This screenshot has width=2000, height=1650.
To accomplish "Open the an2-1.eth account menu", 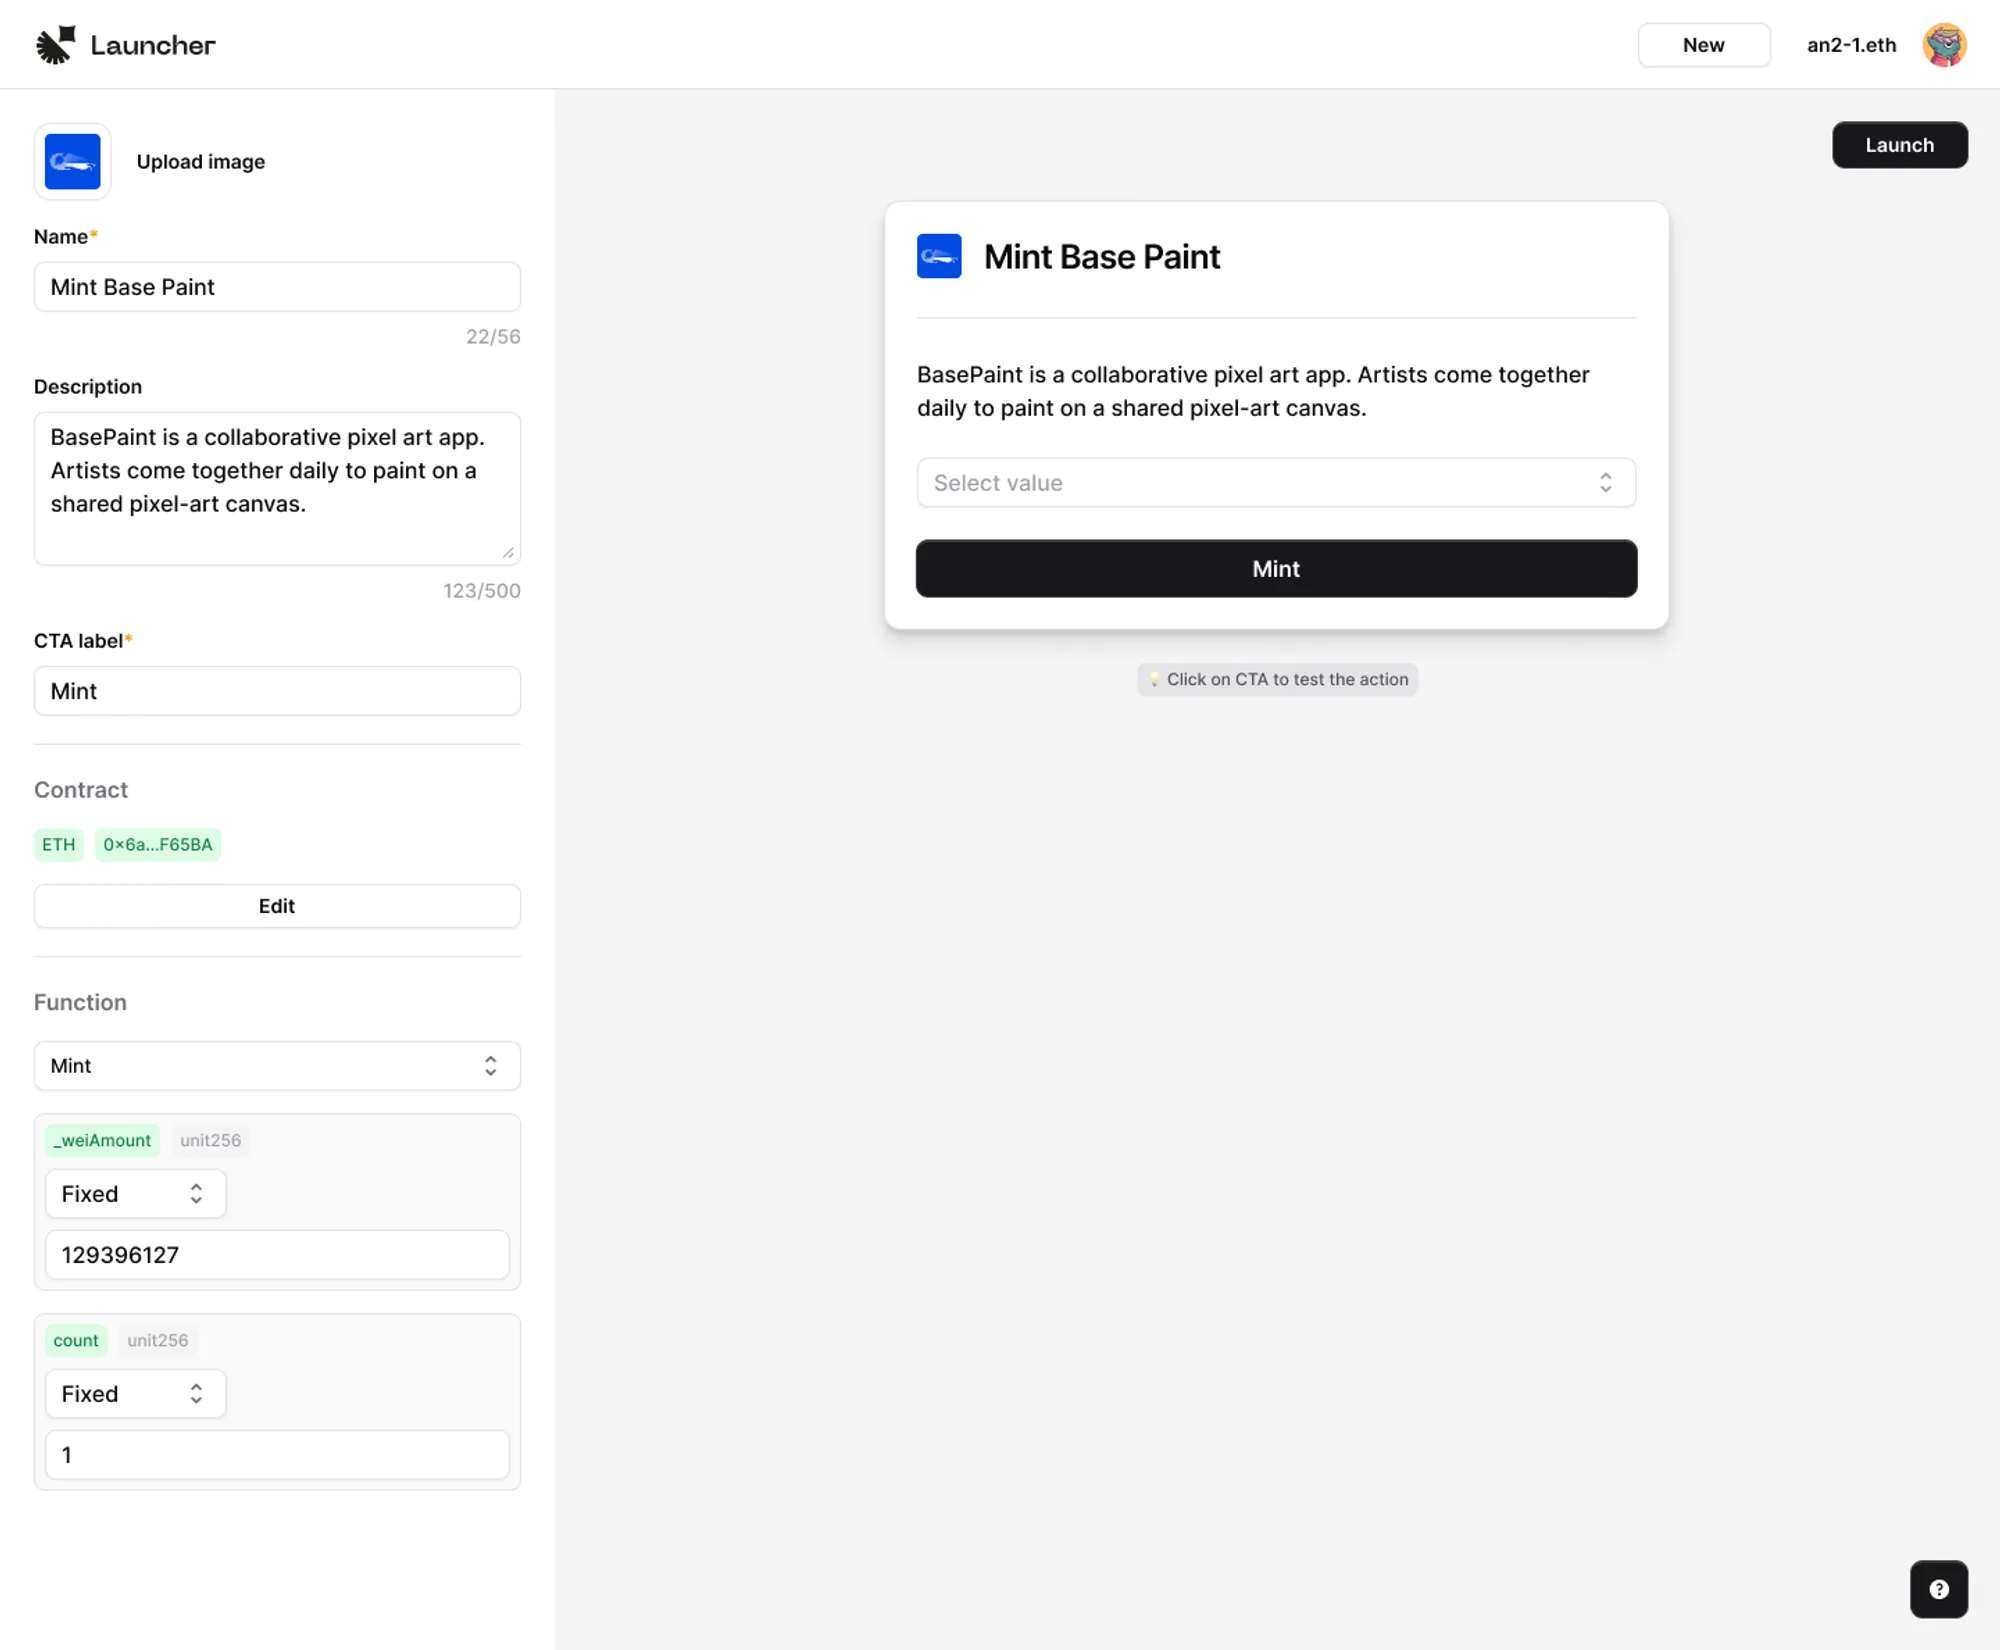I will pyautogui.click(x=1850, y=44).
